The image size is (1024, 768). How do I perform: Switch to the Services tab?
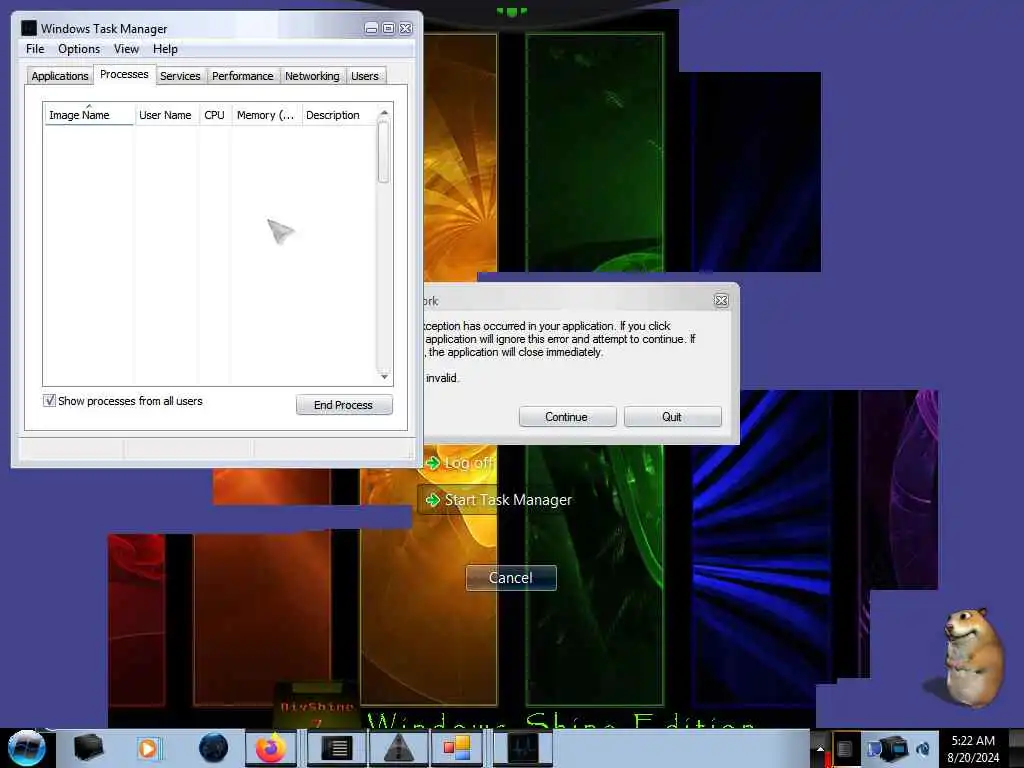[180, 76]
